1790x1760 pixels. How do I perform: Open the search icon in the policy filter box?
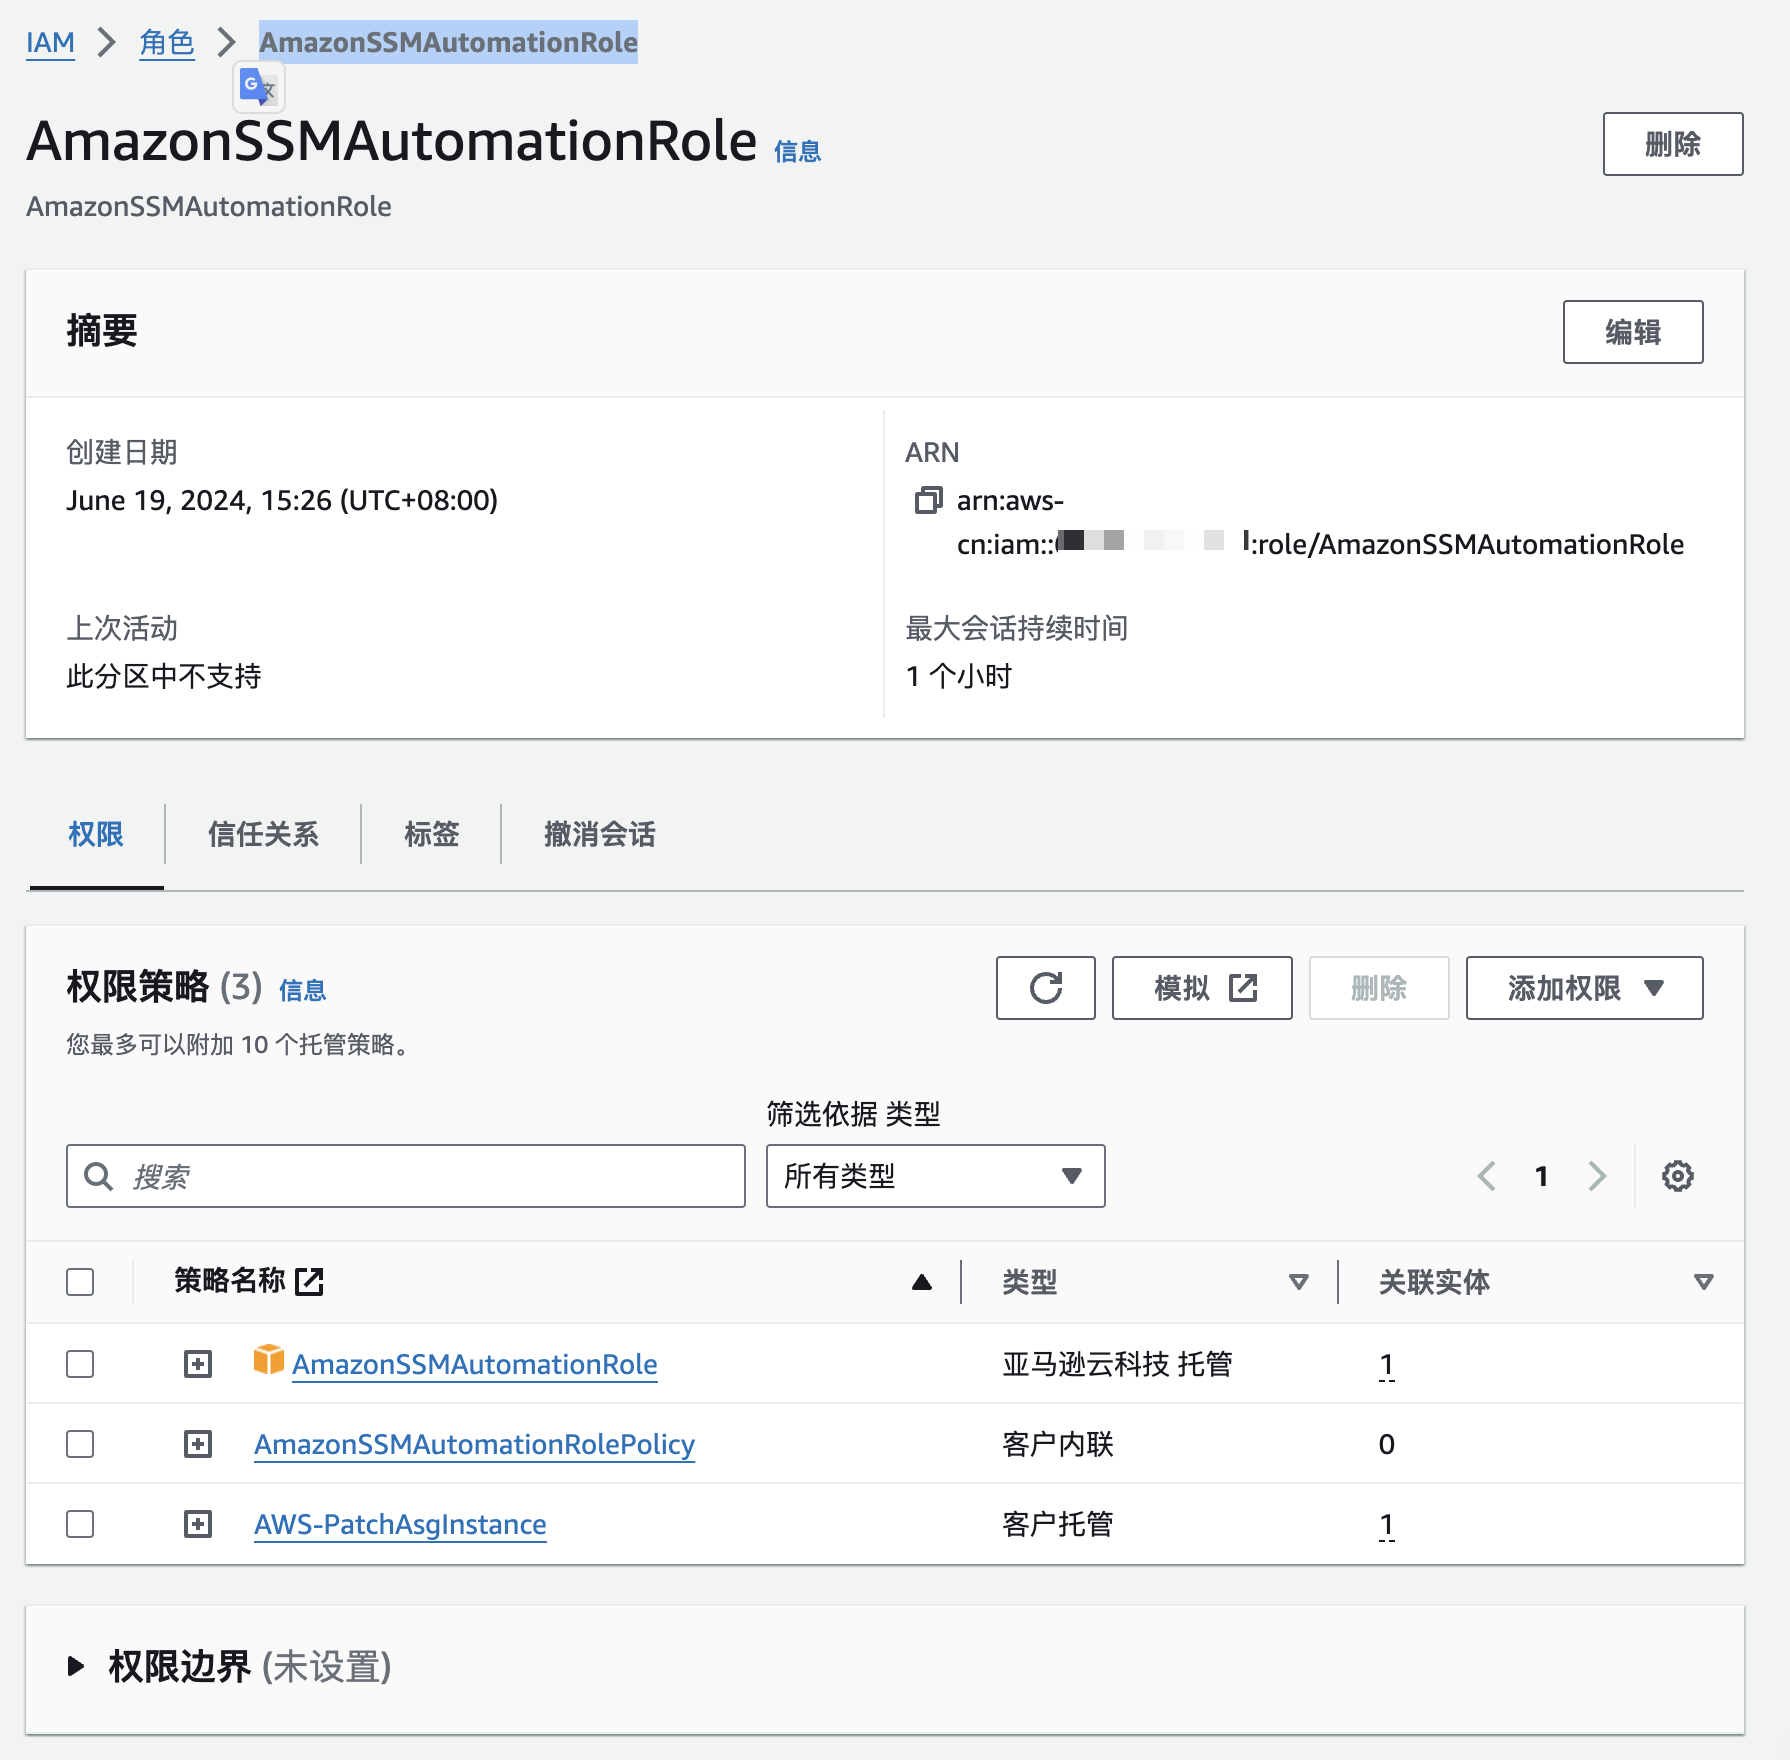point(98,1176)
